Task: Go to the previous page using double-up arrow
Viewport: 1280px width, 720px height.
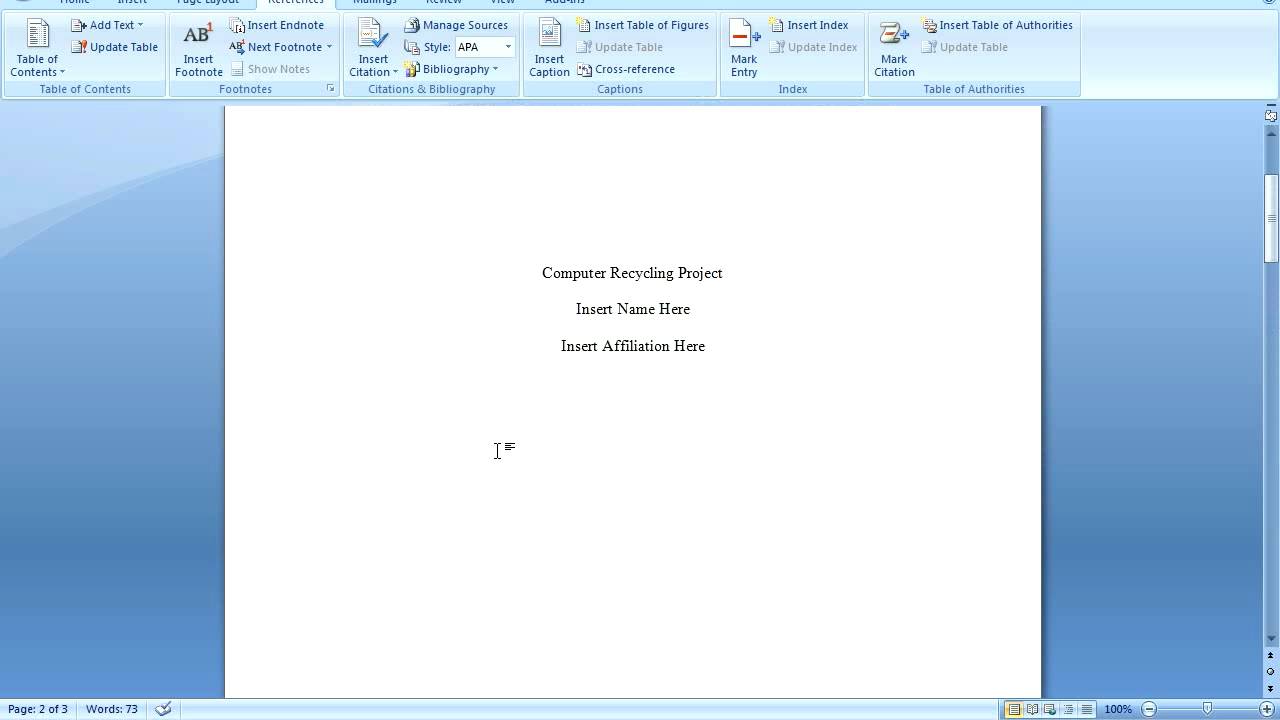Action: click(x=1271, y=656)
